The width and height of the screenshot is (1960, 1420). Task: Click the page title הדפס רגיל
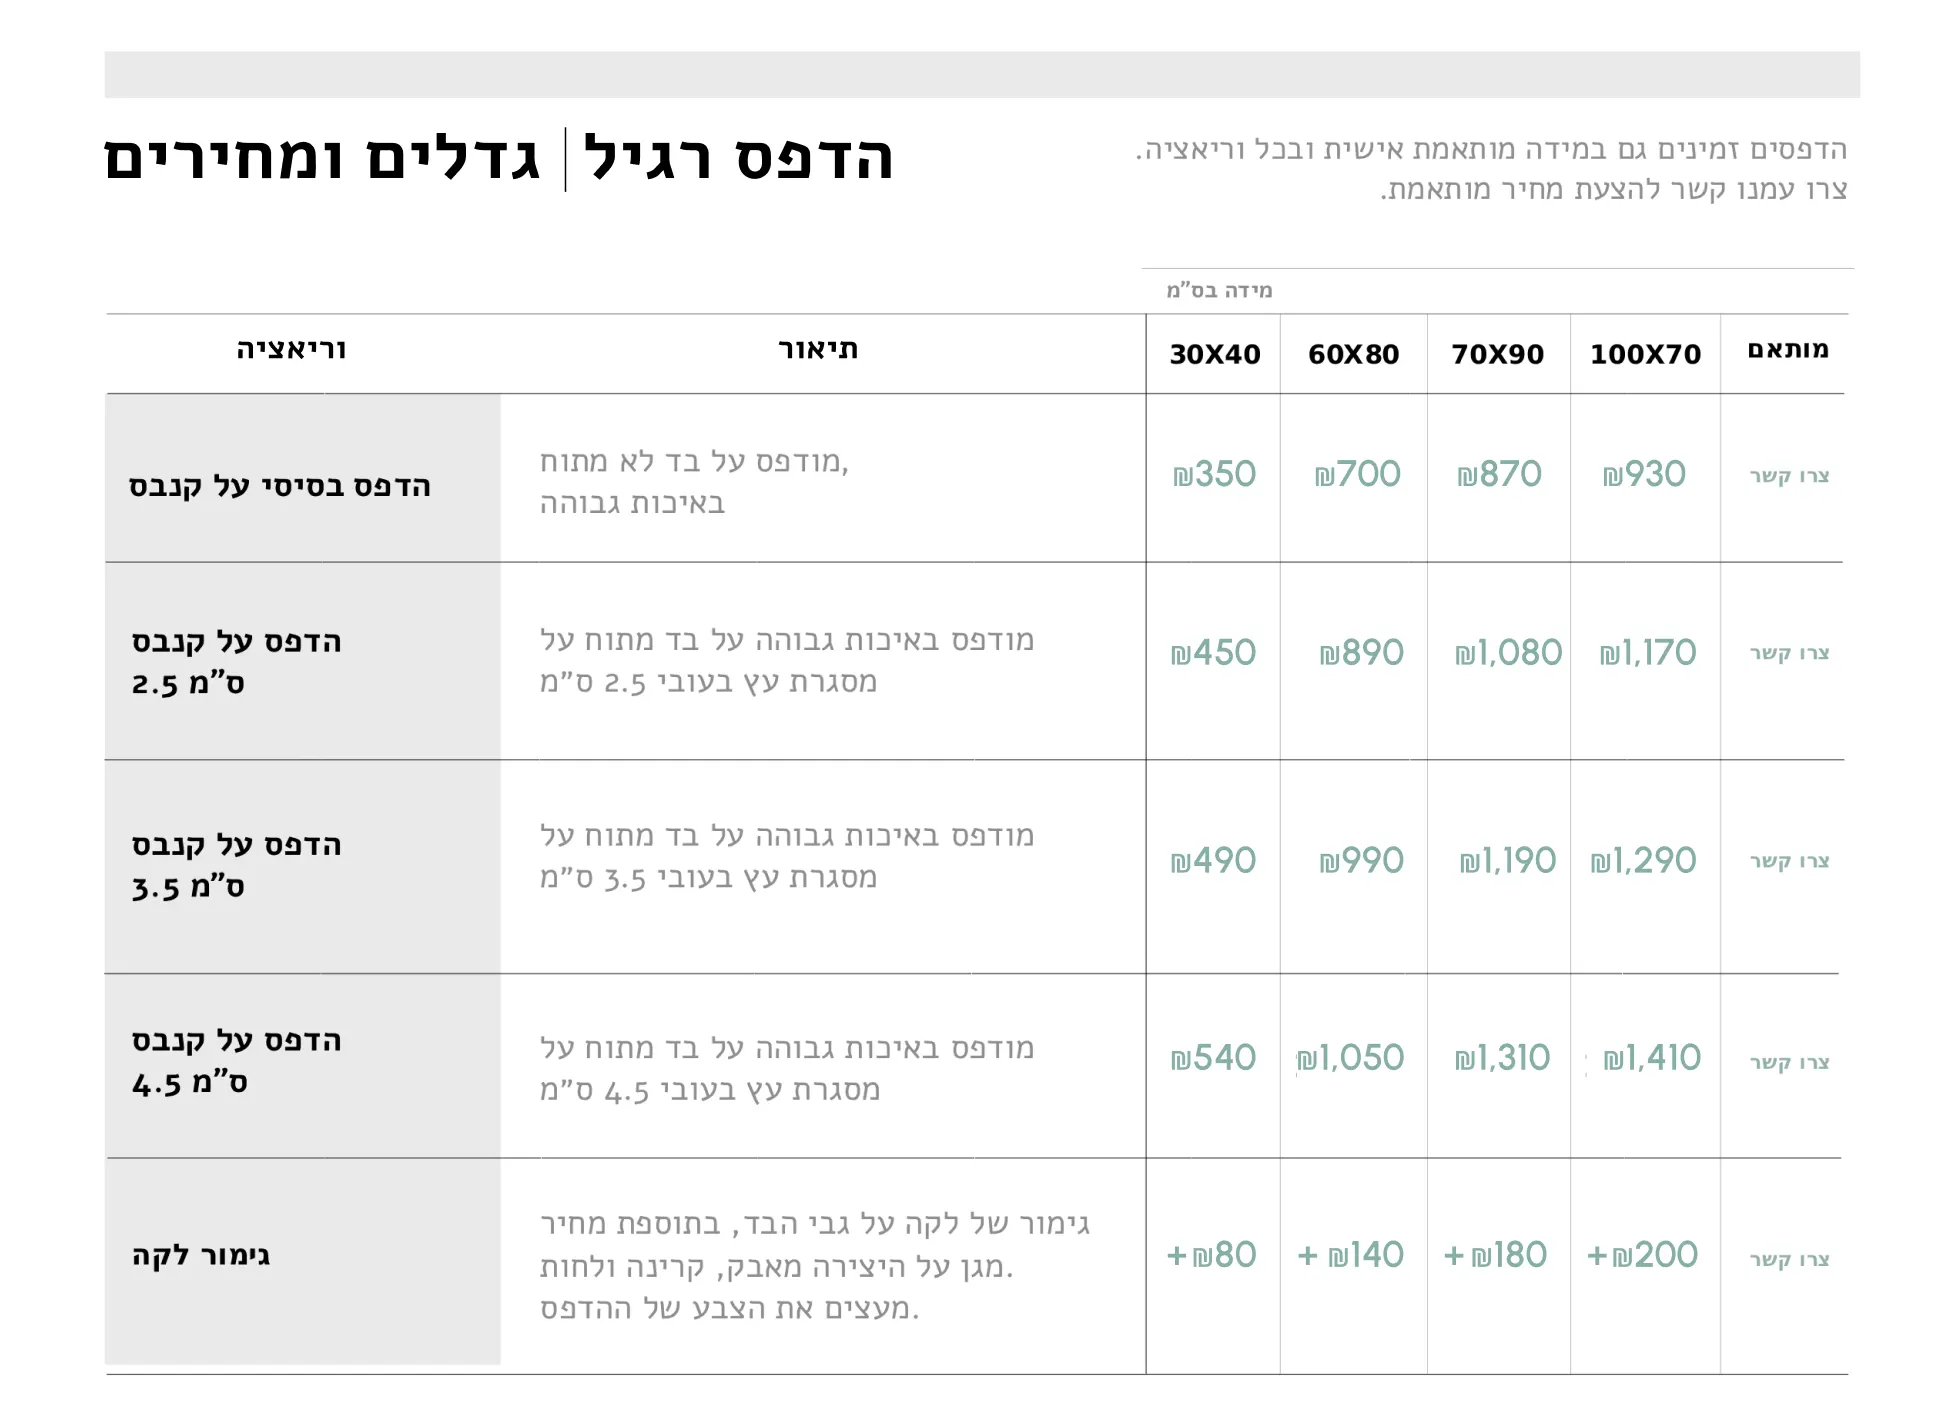[x=738, y=158]
